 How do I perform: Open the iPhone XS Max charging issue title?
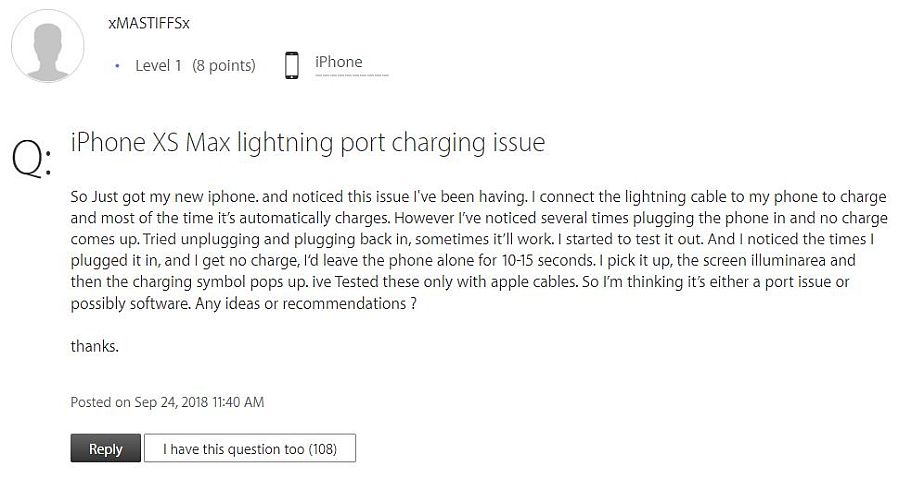pos(308,142)
